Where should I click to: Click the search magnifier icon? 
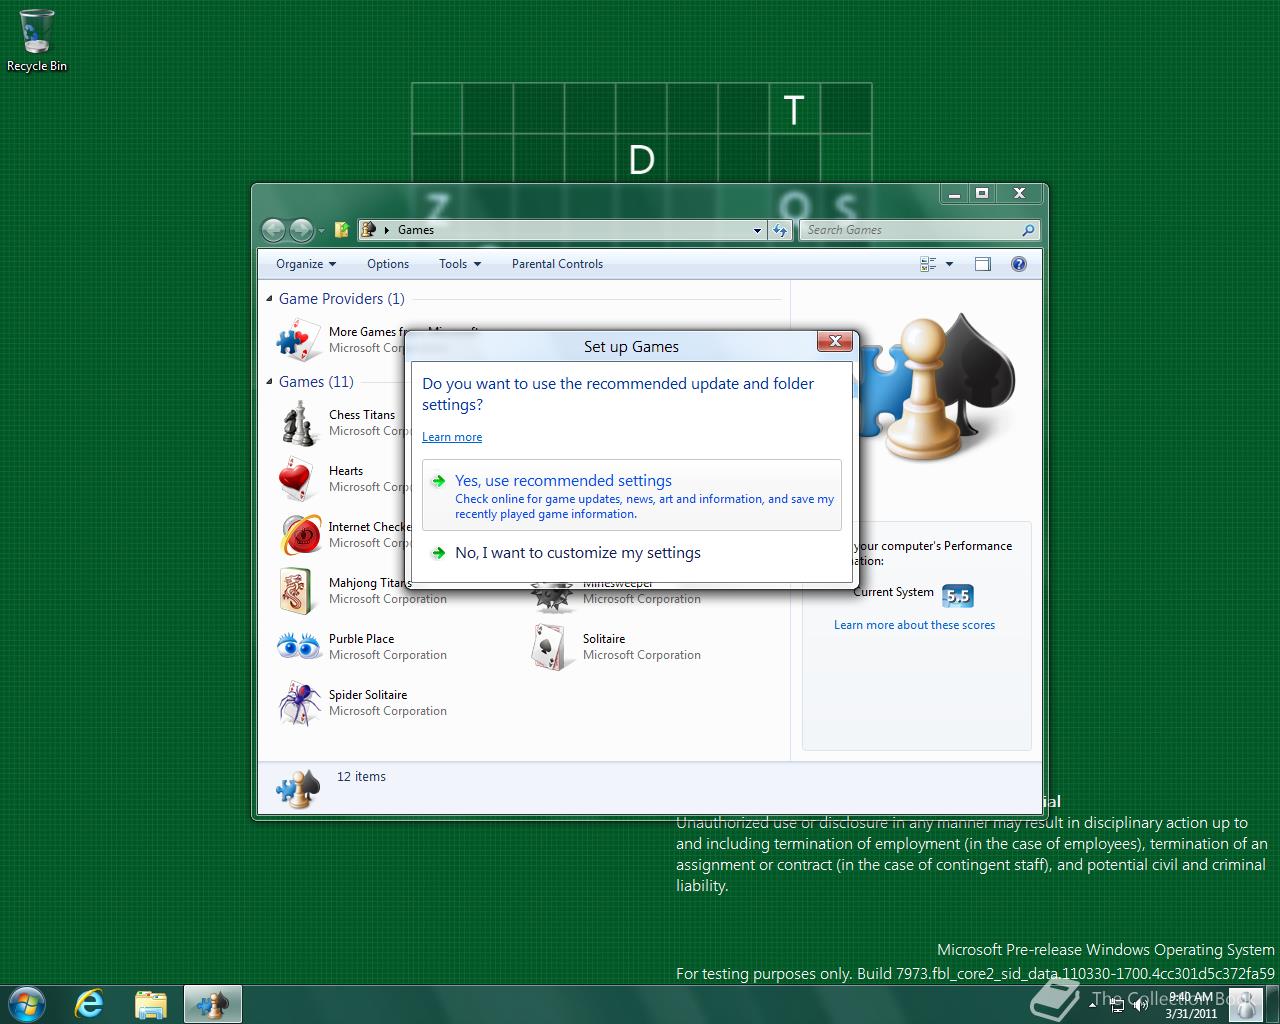[x=1028, y=230]
